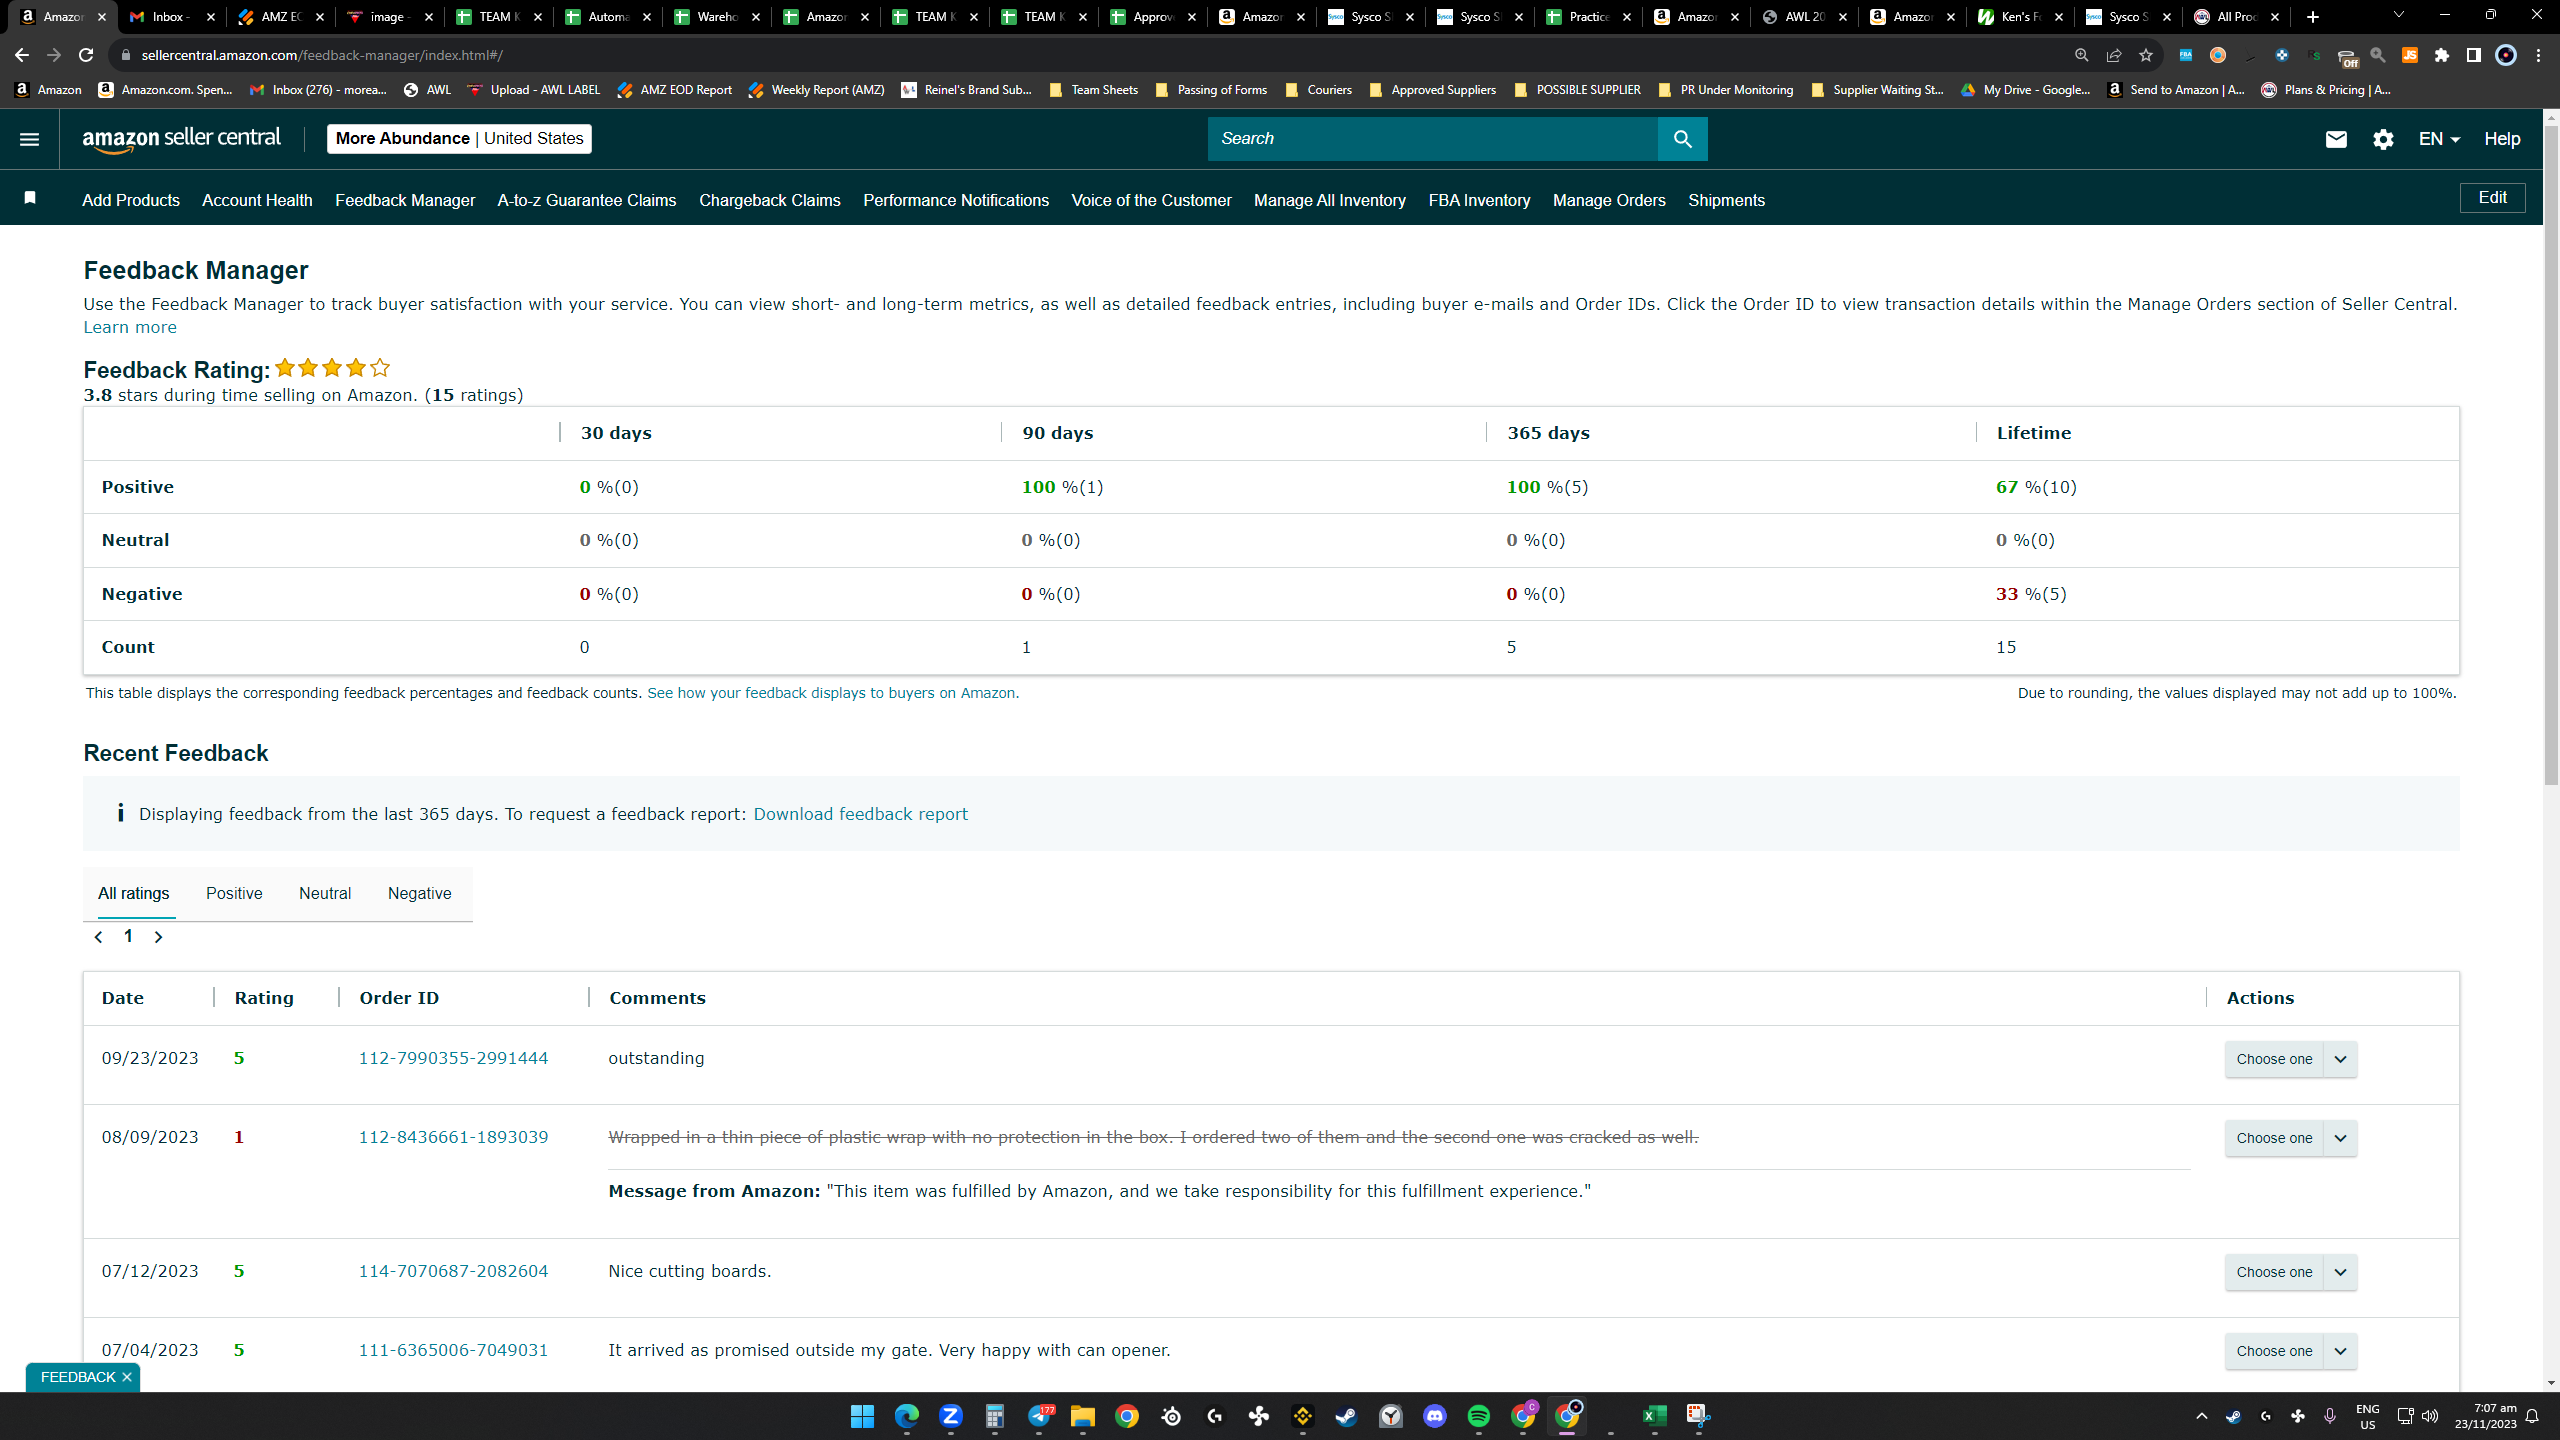Open the Inbox Gmail browser tab

click(x=170, y=17)
